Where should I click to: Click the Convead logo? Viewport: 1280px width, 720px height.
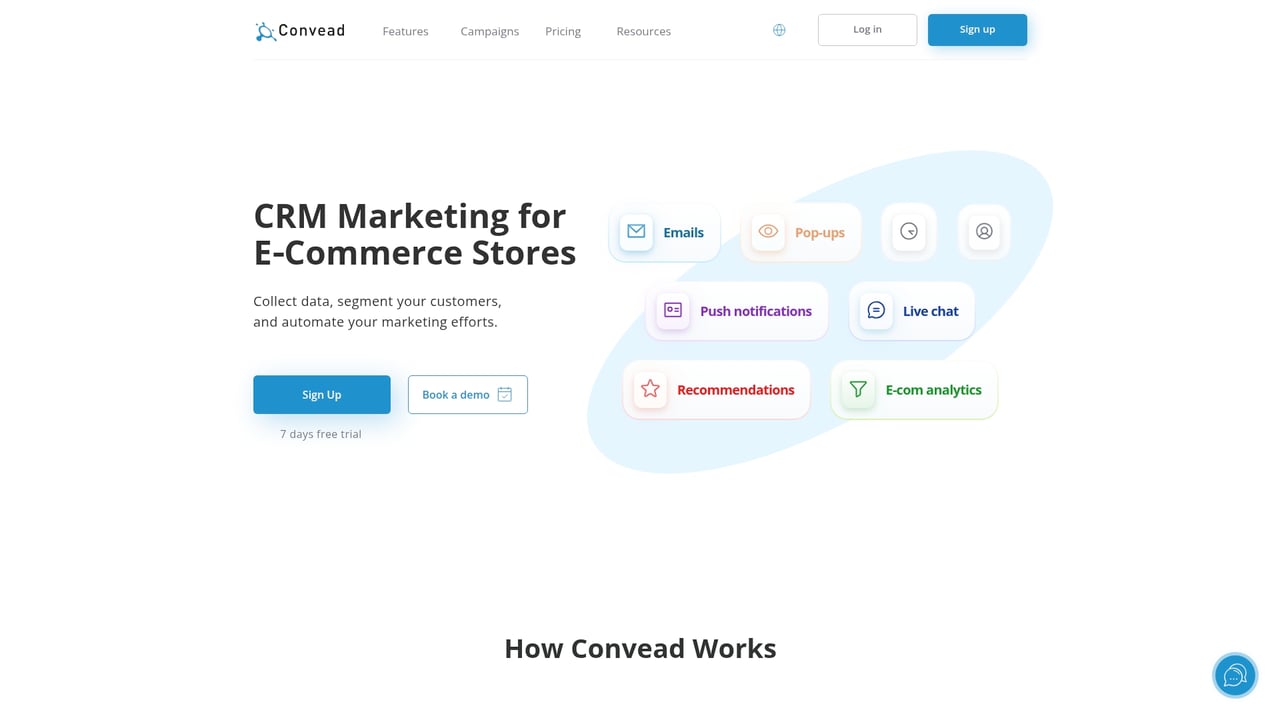point(299,30)
